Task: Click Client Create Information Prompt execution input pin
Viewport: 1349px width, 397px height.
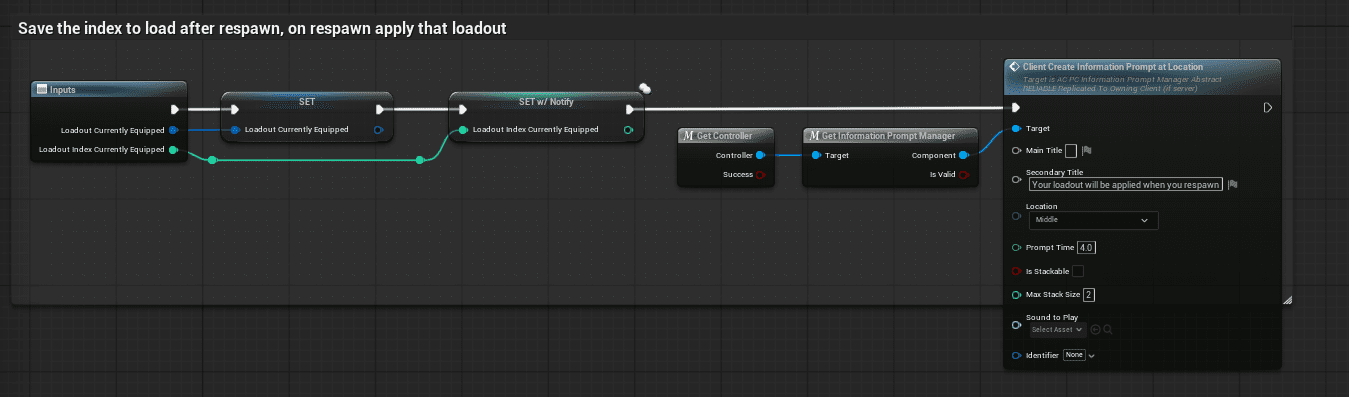Action: pos(1016,107)
